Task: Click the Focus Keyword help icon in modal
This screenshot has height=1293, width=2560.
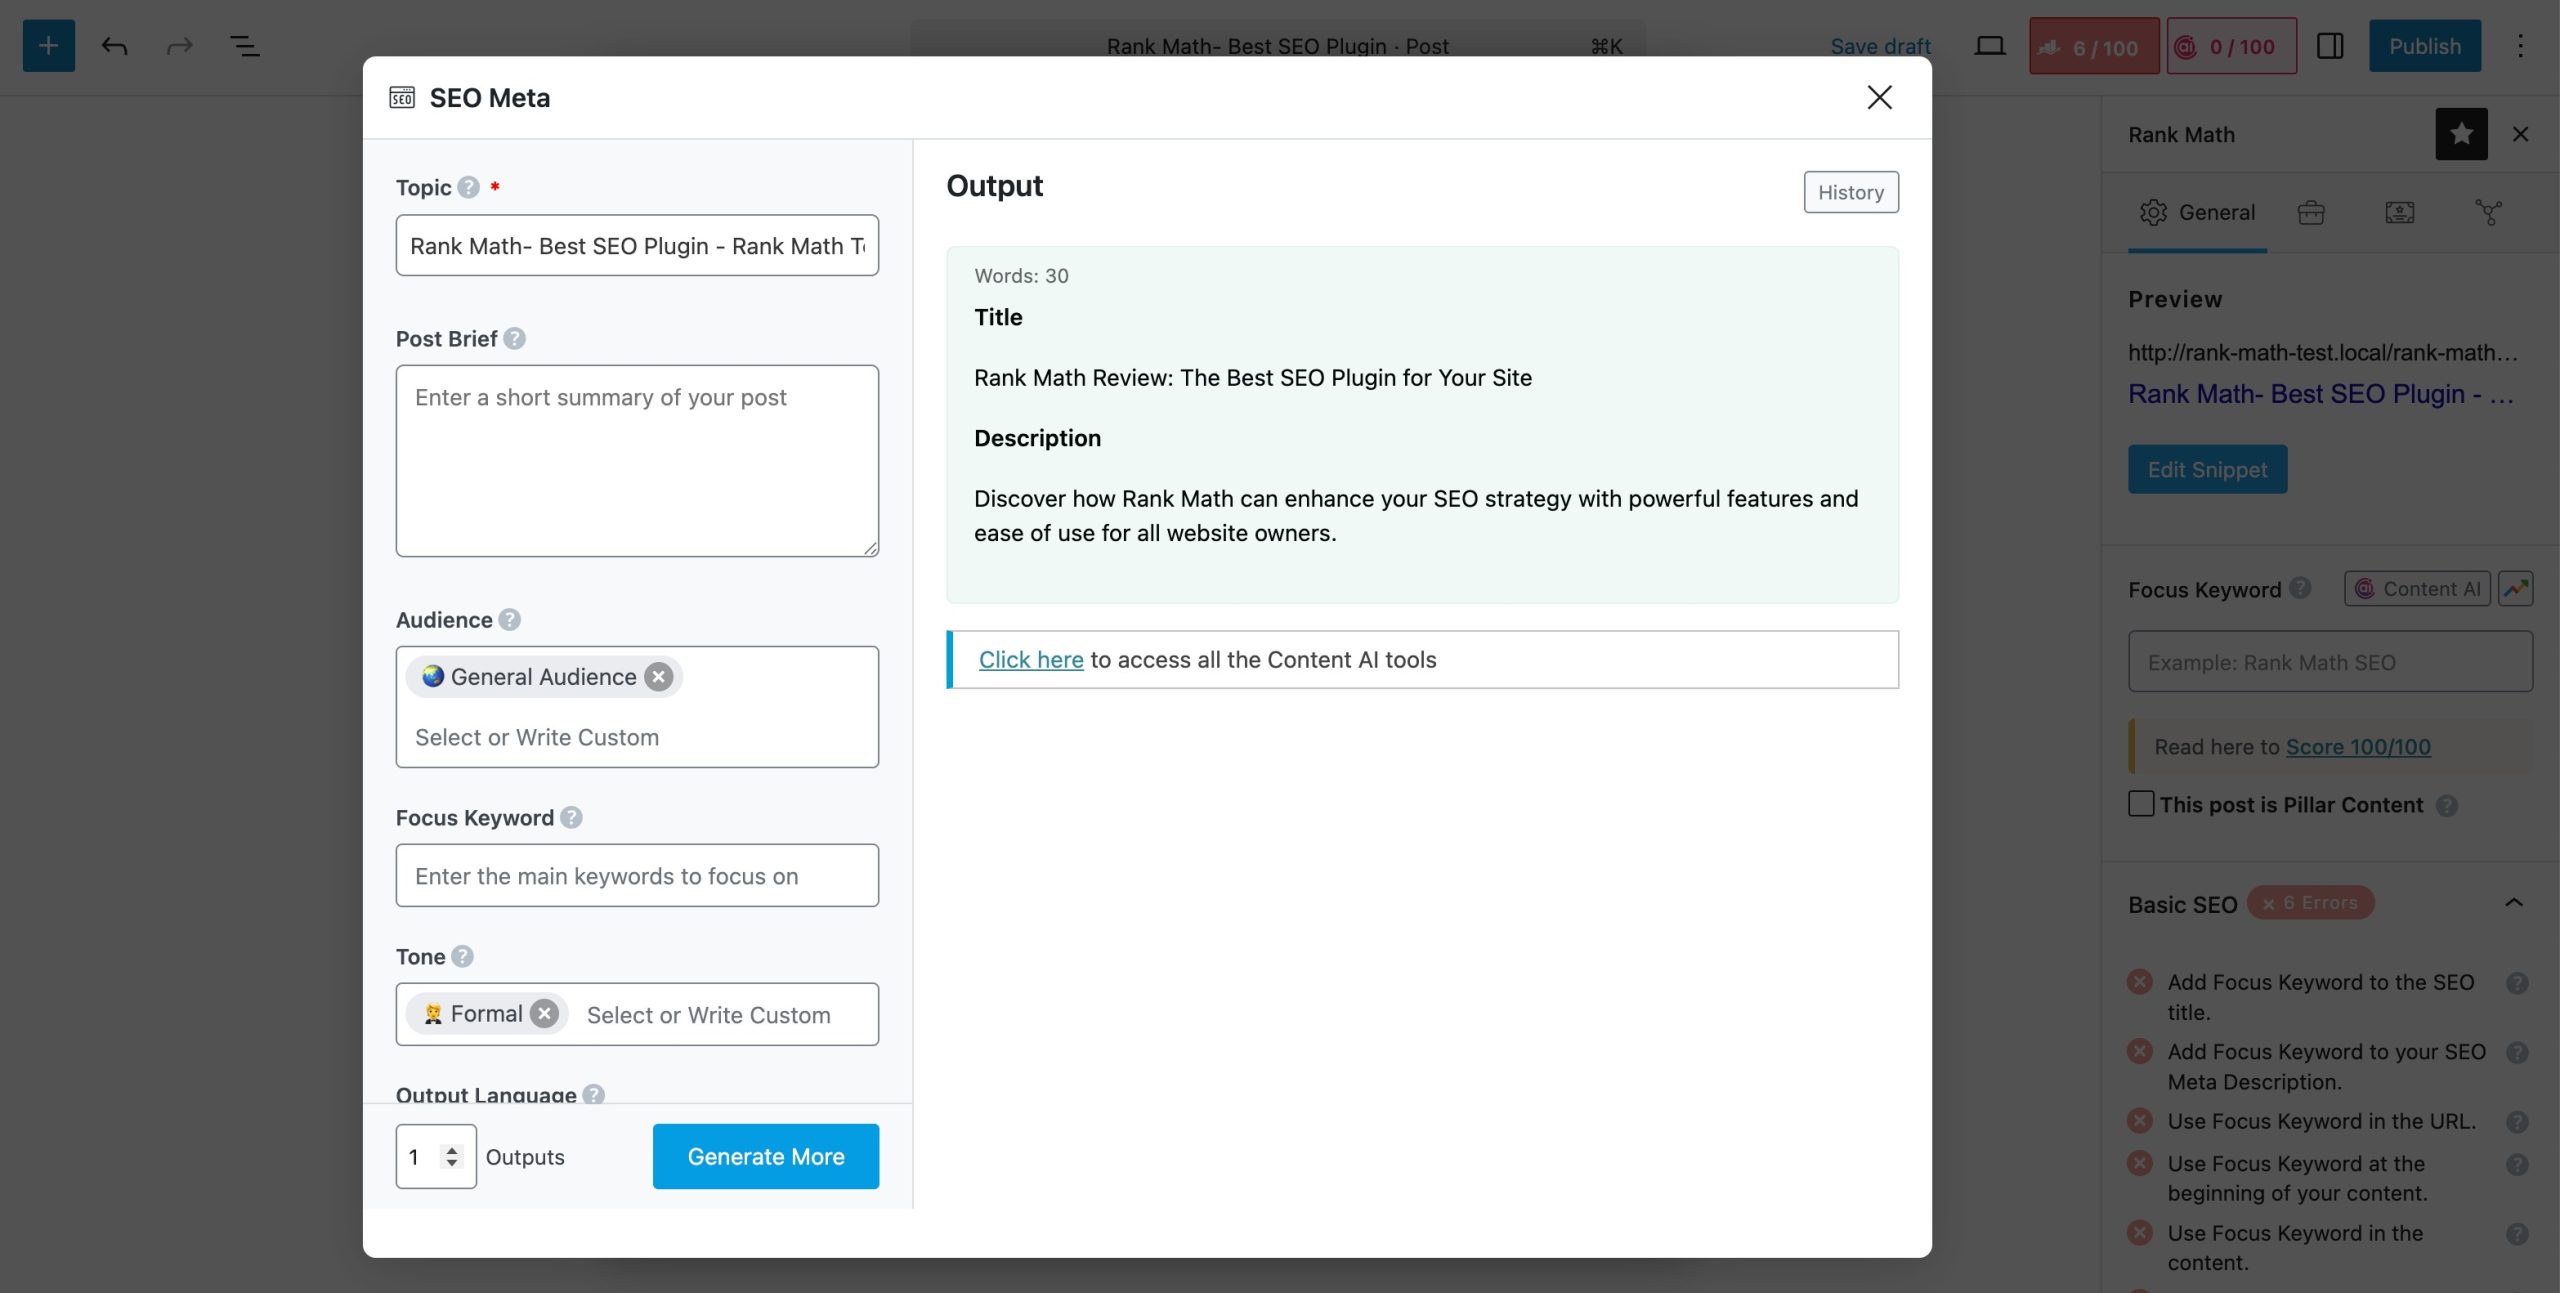Action: point(571,818)
